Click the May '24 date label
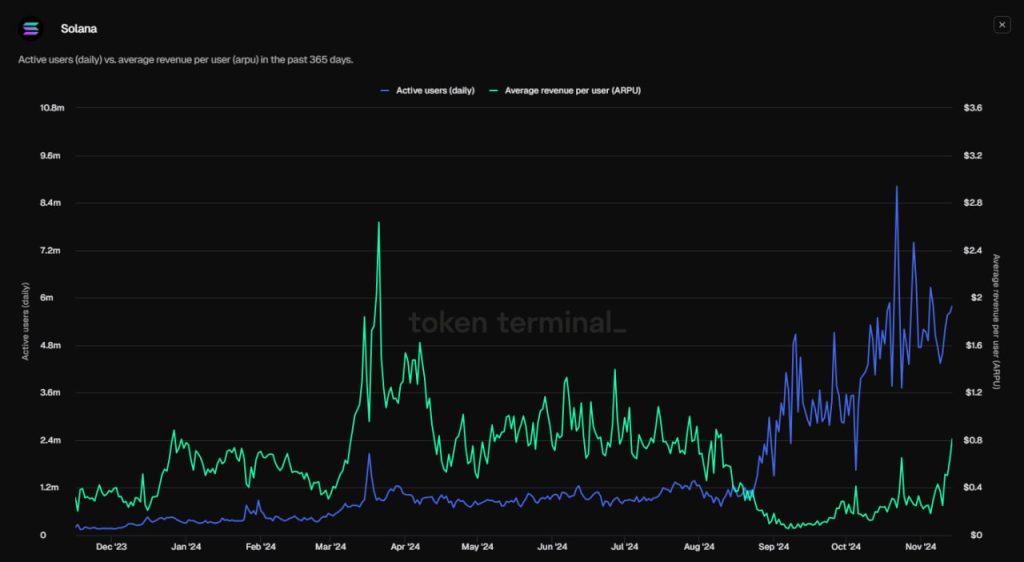 click(478, 547)
